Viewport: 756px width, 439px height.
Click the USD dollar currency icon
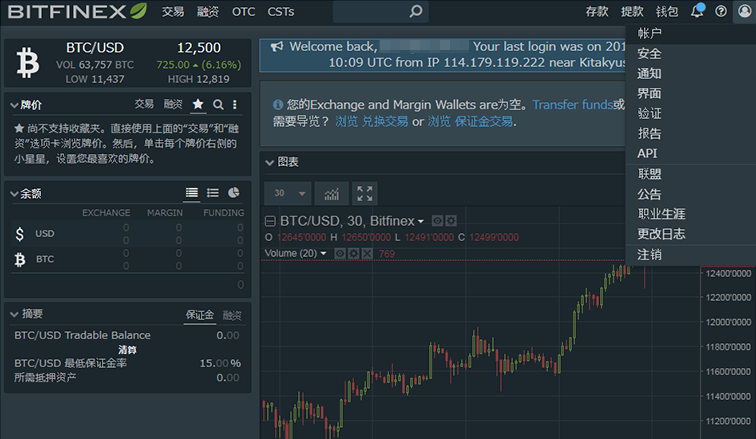19,234
